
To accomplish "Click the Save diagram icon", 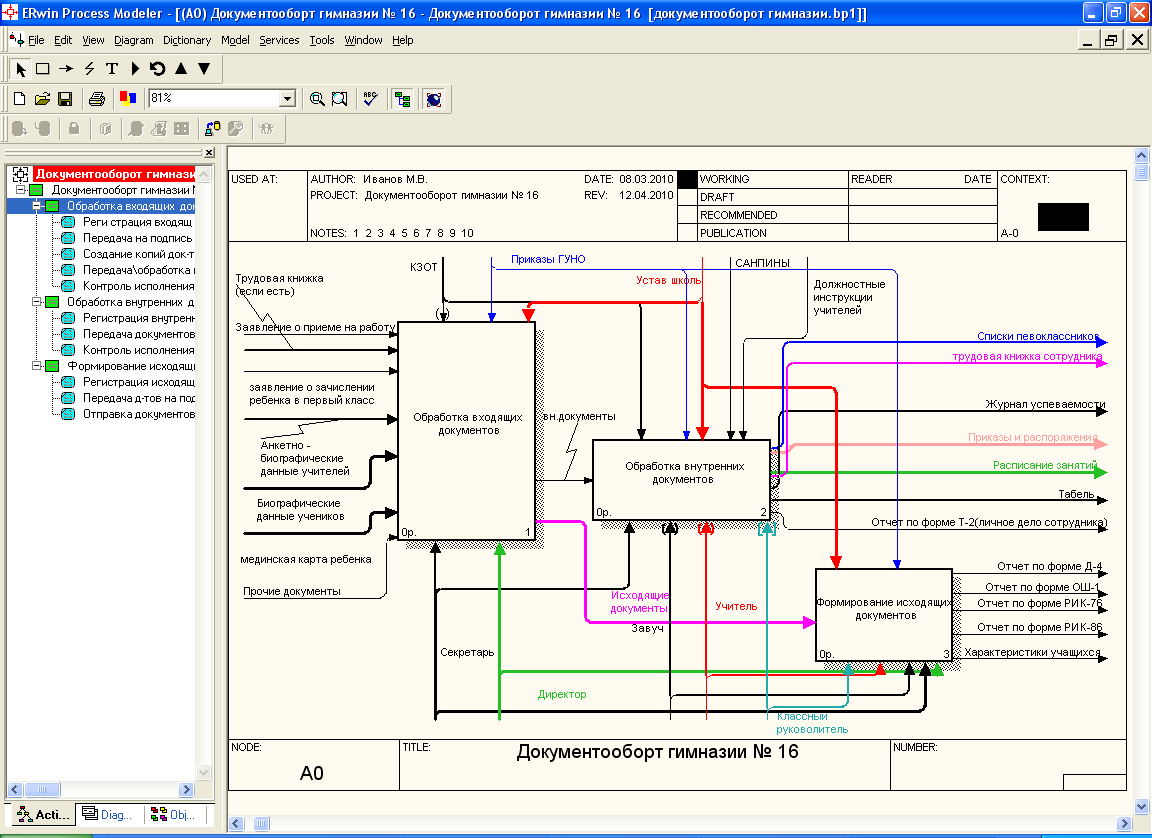I will click(x=65, y=99).
